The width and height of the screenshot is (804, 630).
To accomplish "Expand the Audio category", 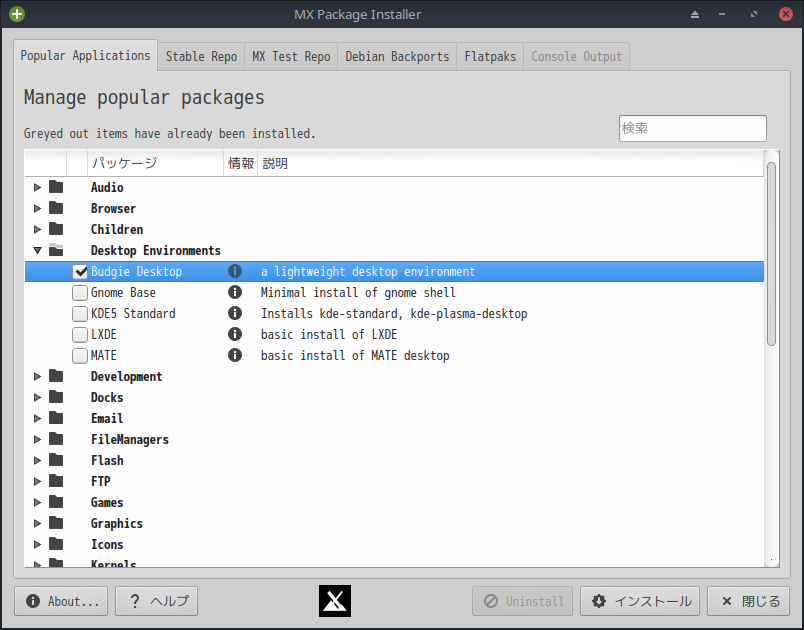I will click(x=37, y=187).
